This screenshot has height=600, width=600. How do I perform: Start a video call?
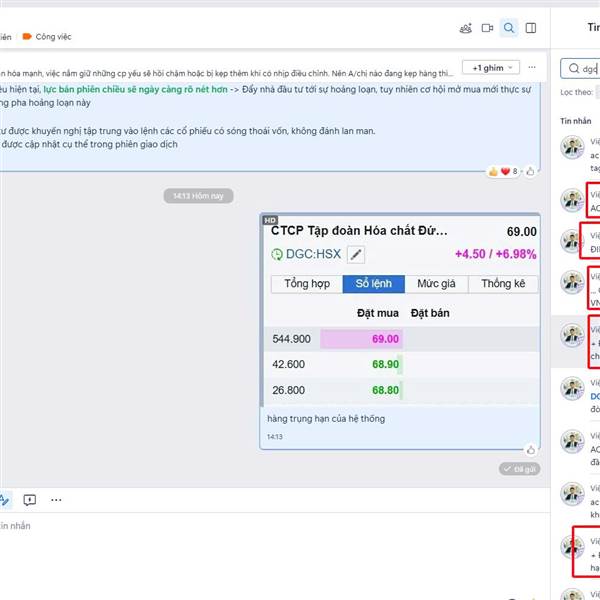tap(487, 28)
